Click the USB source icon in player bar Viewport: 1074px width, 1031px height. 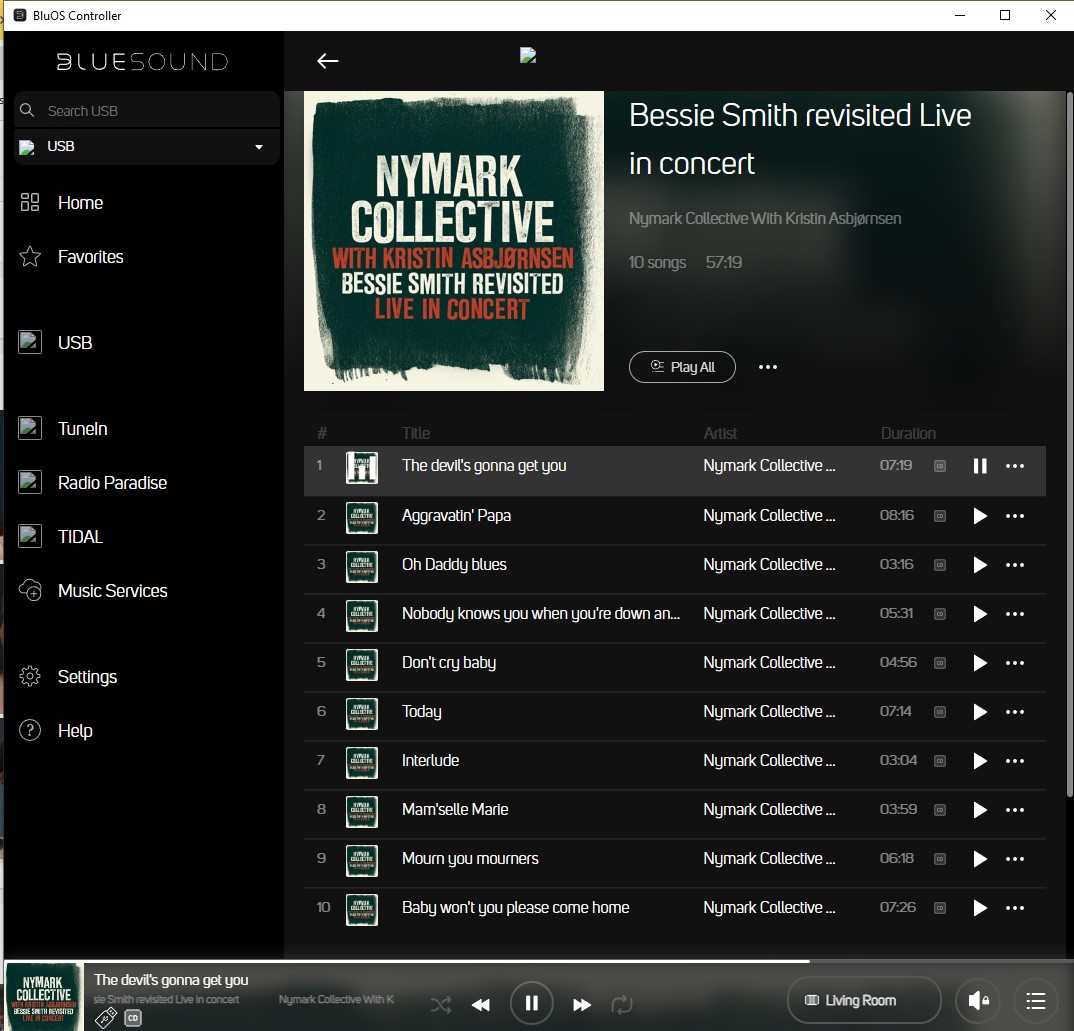105,1018
